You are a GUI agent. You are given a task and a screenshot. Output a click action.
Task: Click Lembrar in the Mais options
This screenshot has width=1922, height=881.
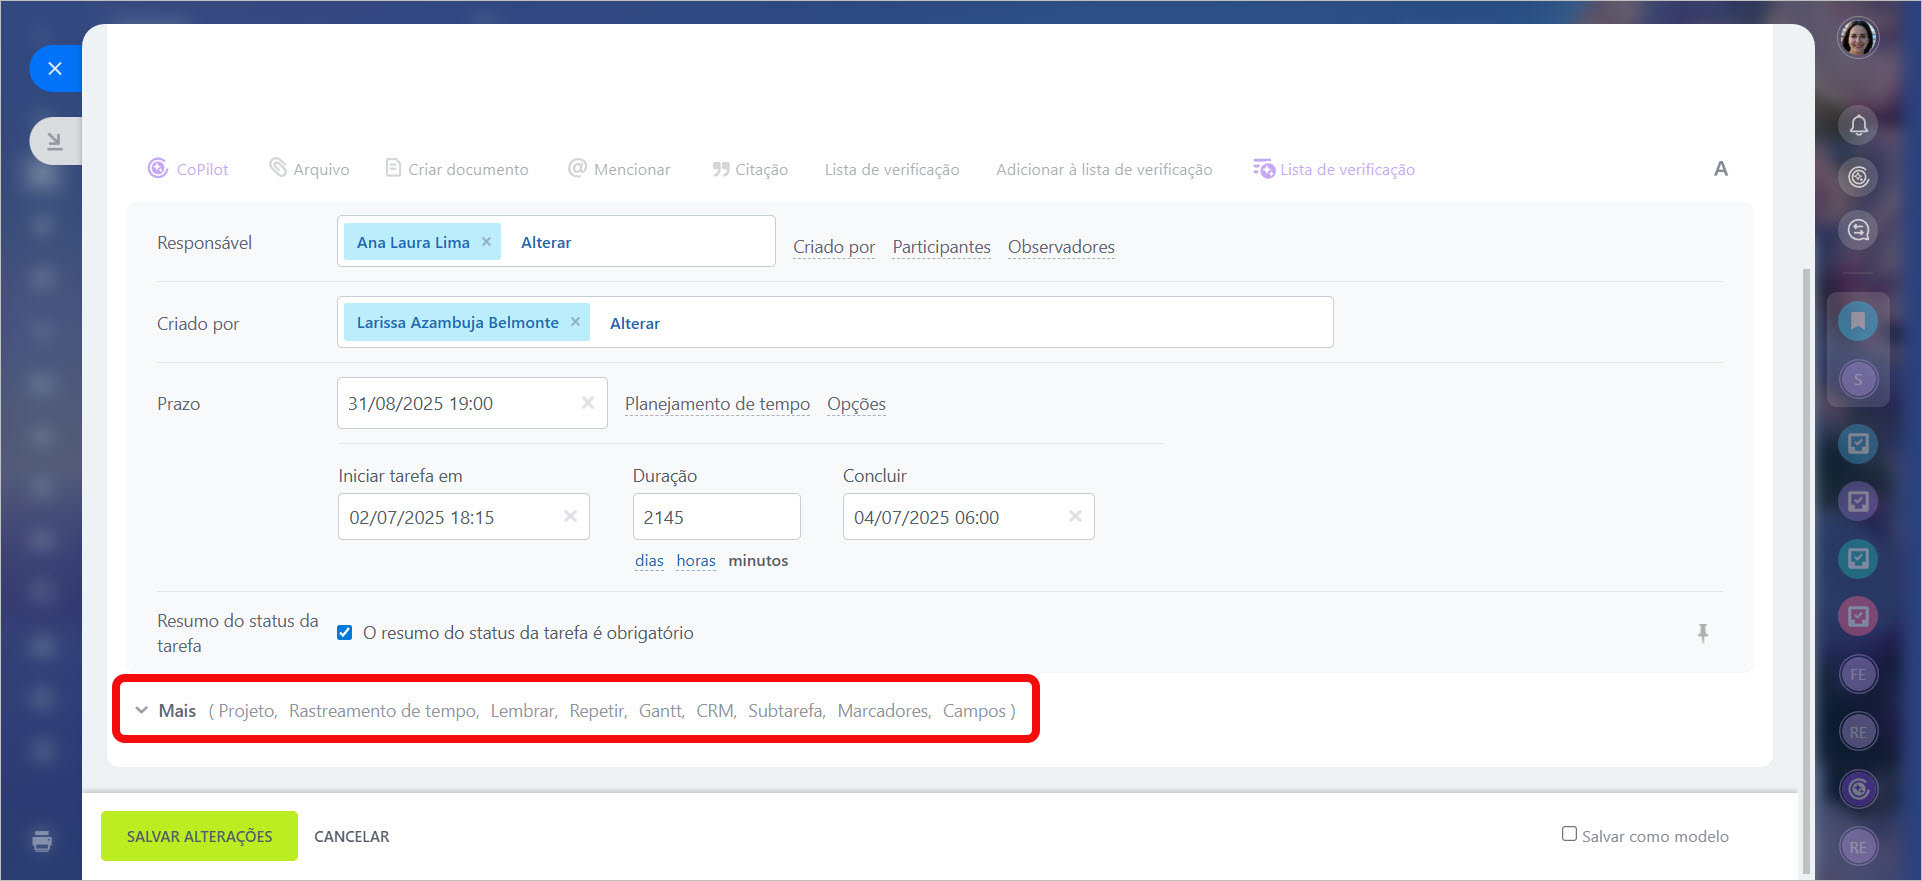[x=523, y=711]
